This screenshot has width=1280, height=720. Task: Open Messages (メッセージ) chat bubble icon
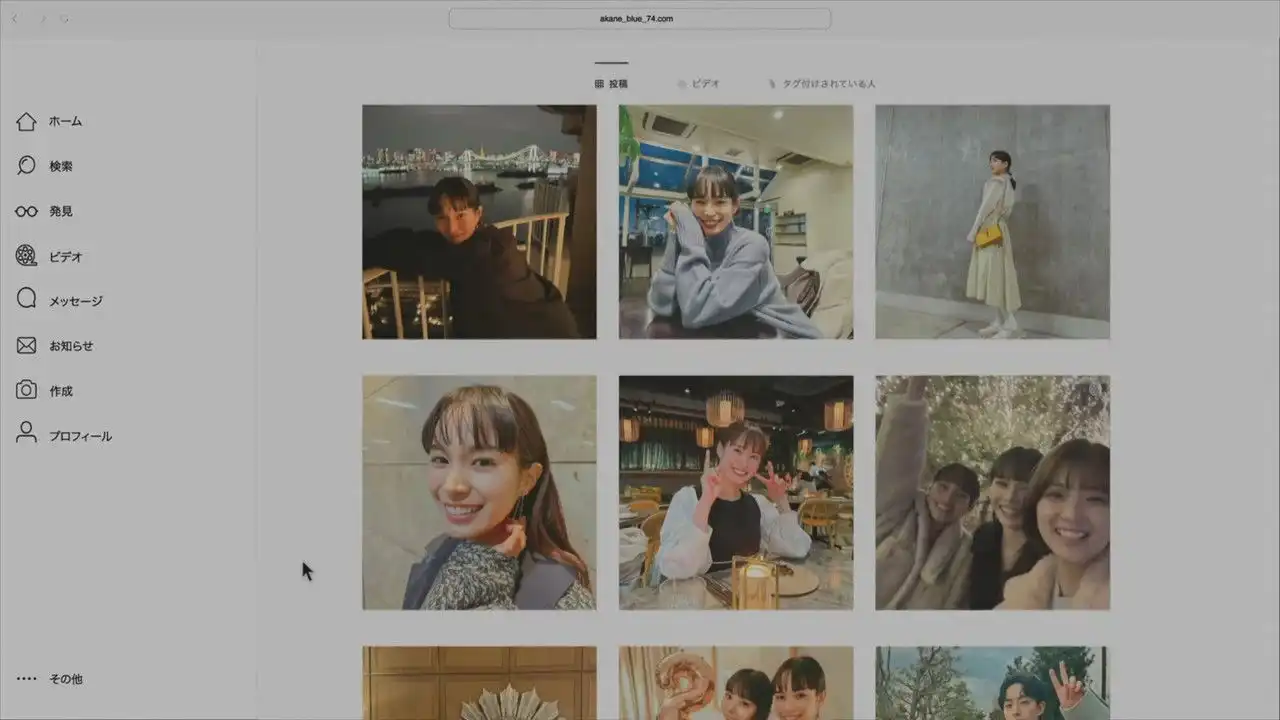27,300
